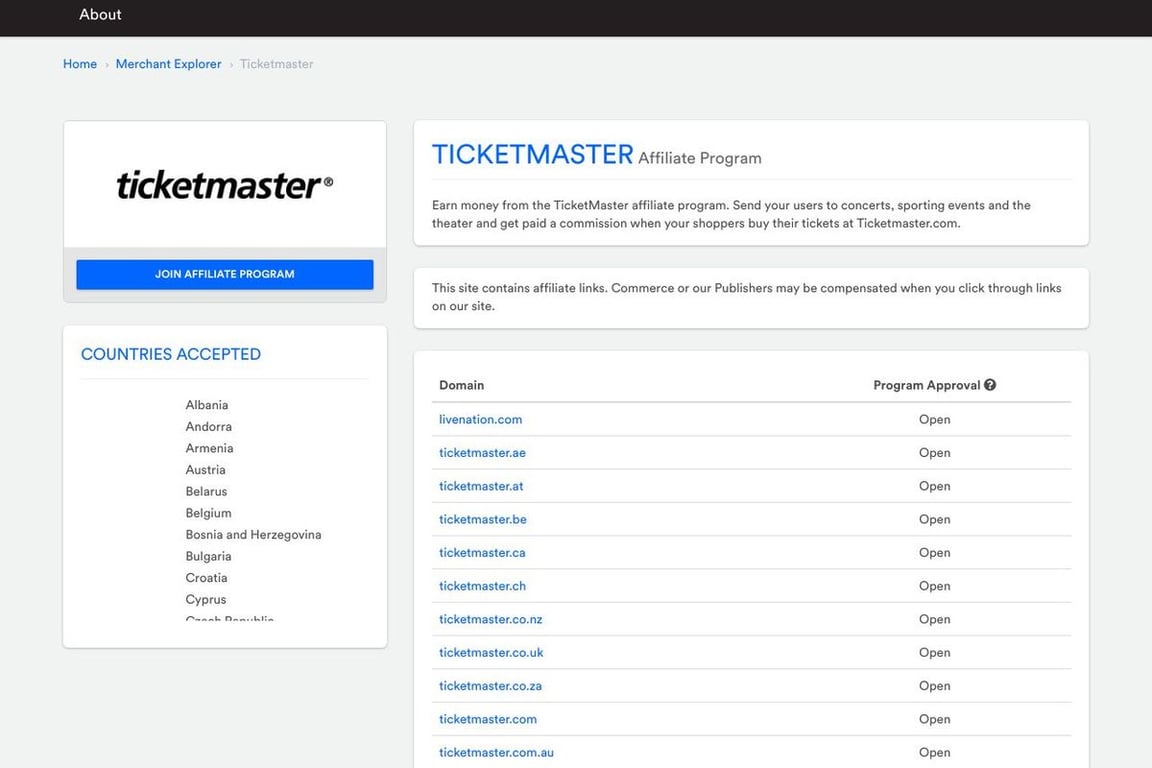This screenshot has height=768, width=1152.
Task: Go to Merchant Explorer page
Action: point(168,63)
